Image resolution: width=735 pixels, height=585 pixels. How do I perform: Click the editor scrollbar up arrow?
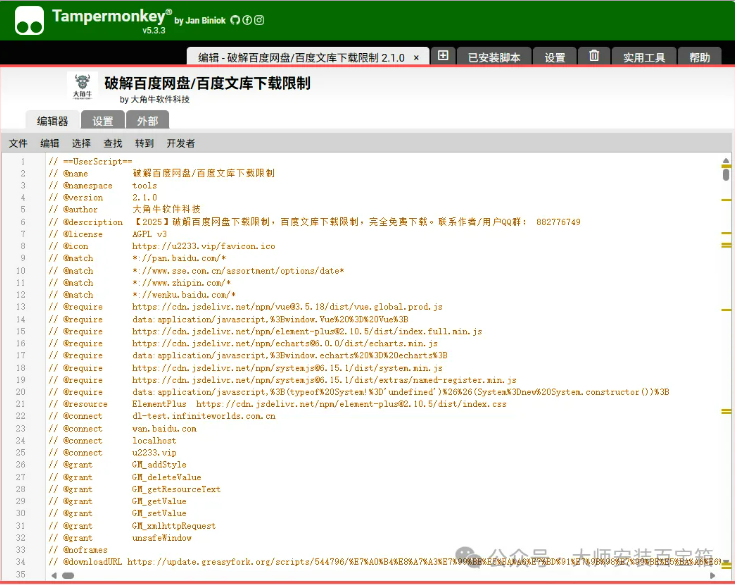726,160
